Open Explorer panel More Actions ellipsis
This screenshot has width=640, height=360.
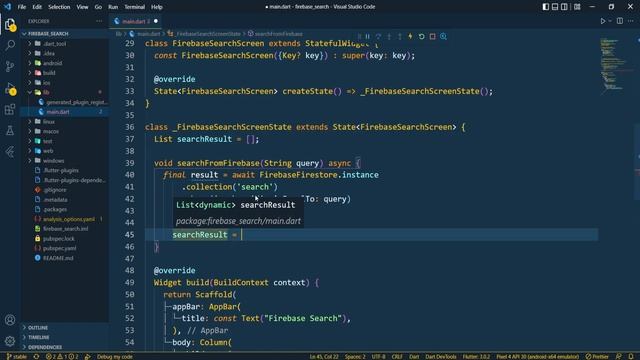point(99,21)
